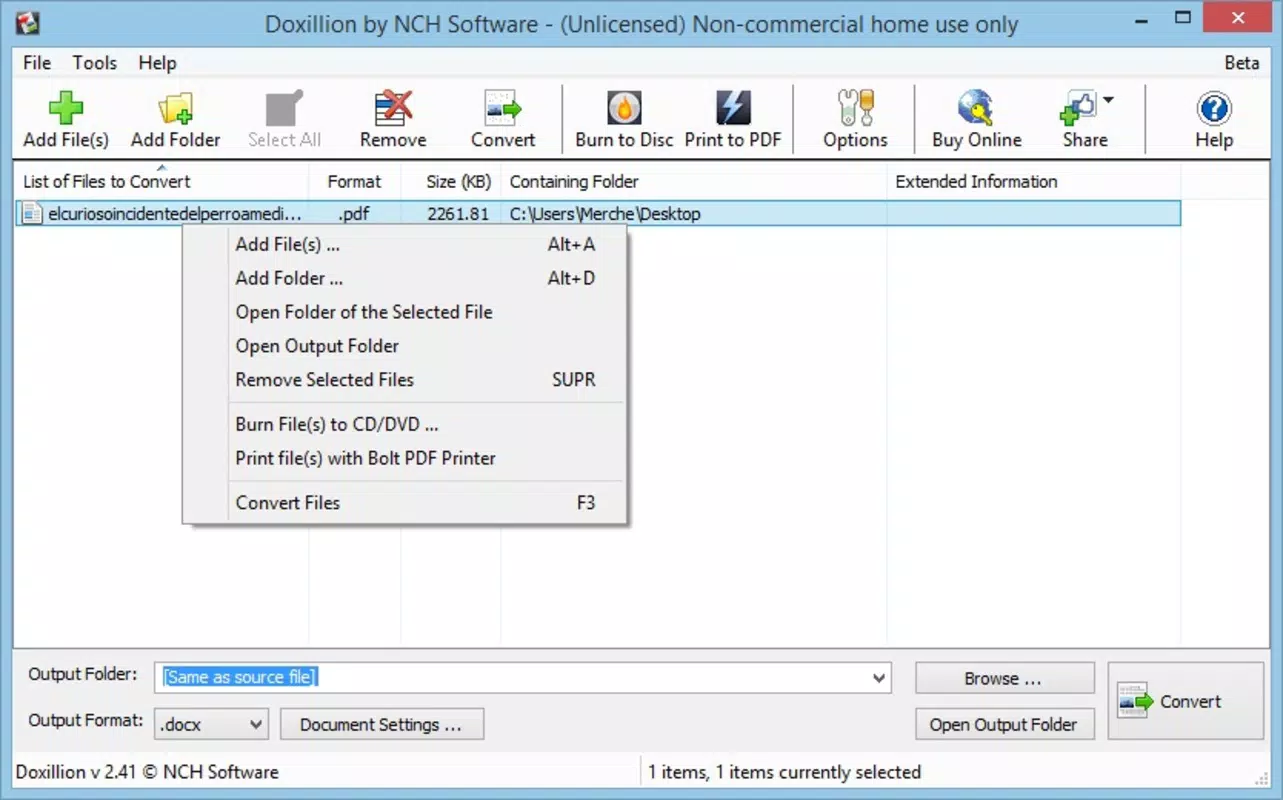
Task: Click the Buy Online icon
Action: pos(976,108)
